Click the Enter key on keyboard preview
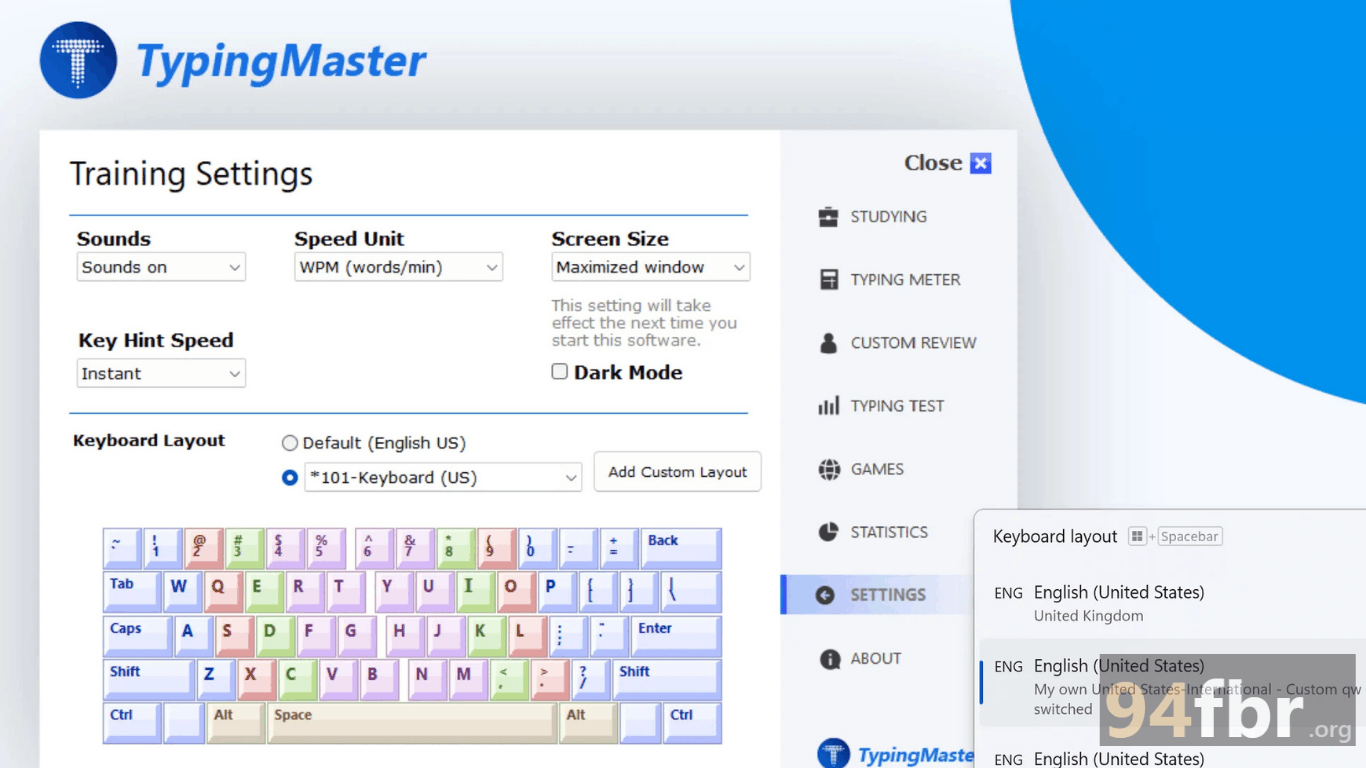 pyautogui.click(x=675, y=636)
